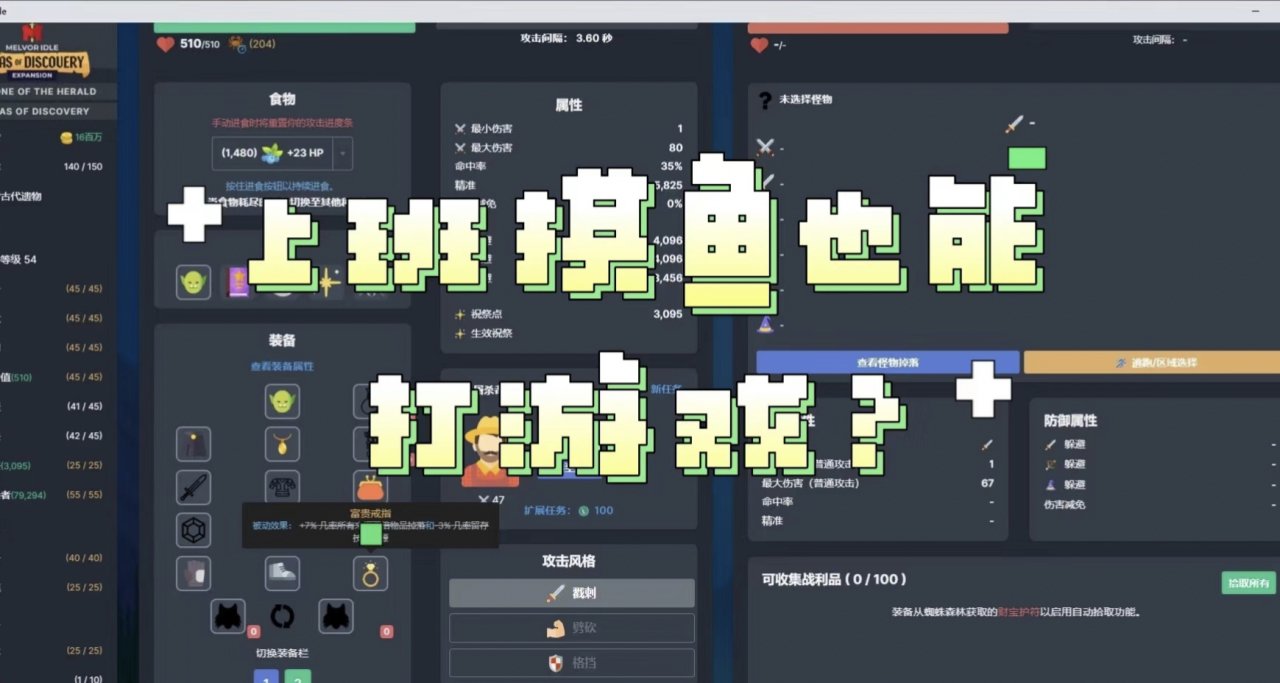Click the 祝祭点 3,095 stat row
The width and height of the screenshot is (1280, 683).
(569, 314)
